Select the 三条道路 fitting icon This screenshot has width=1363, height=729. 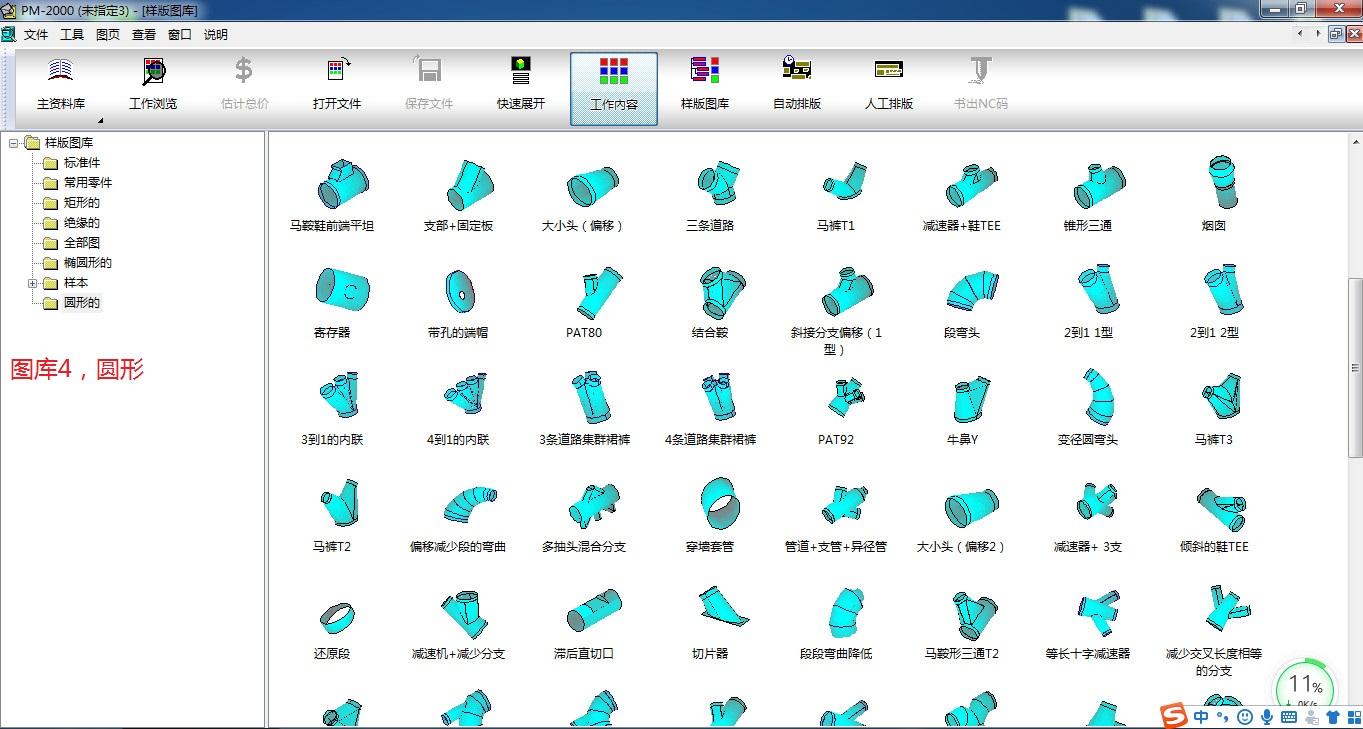click(717, 183)
